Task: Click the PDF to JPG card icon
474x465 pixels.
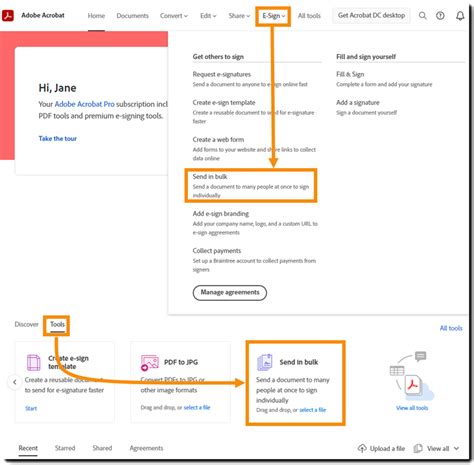Action: coord(150,363)
